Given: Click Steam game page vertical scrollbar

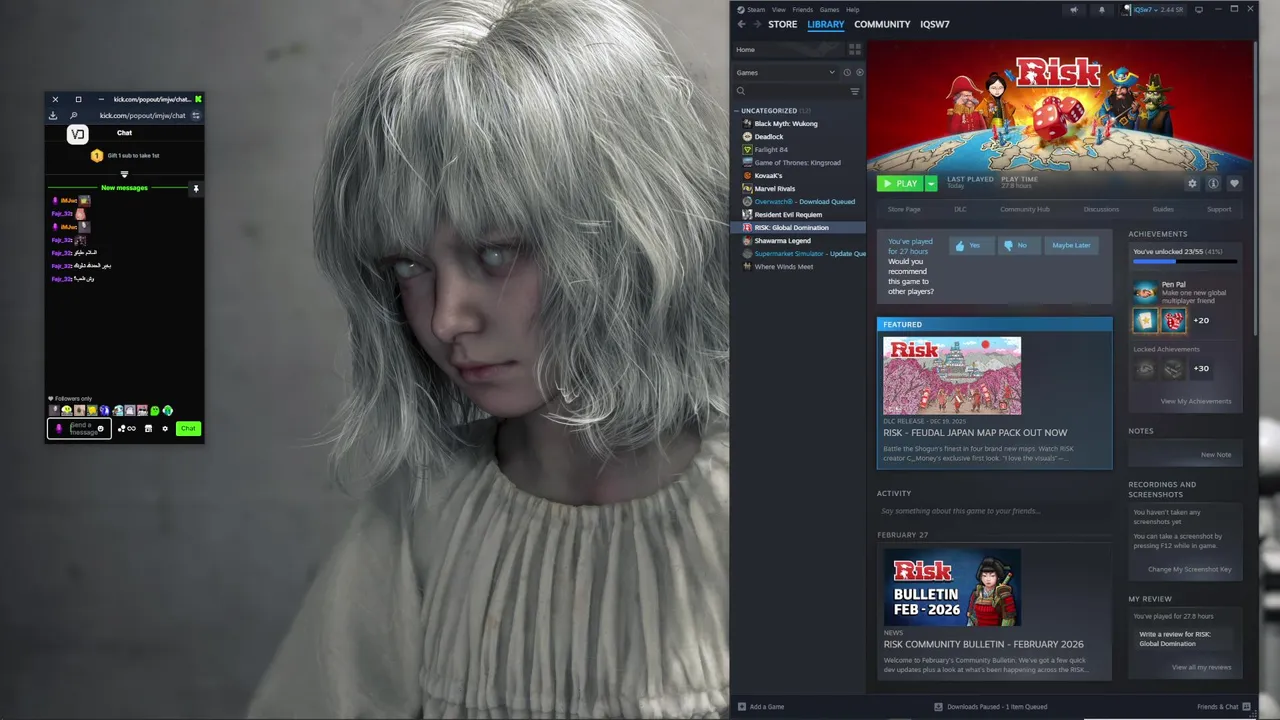Looking at the screenshot, I should (x=1256, y=188).
